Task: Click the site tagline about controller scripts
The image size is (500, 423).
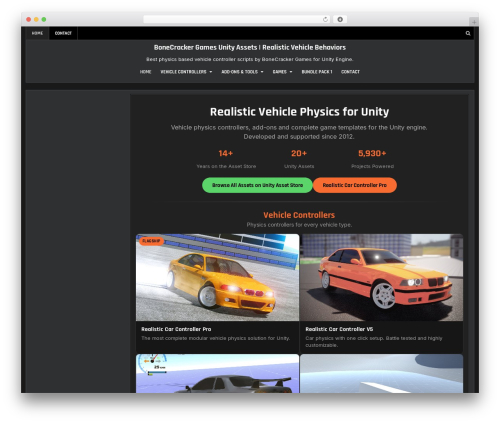Action: [250, 59]
